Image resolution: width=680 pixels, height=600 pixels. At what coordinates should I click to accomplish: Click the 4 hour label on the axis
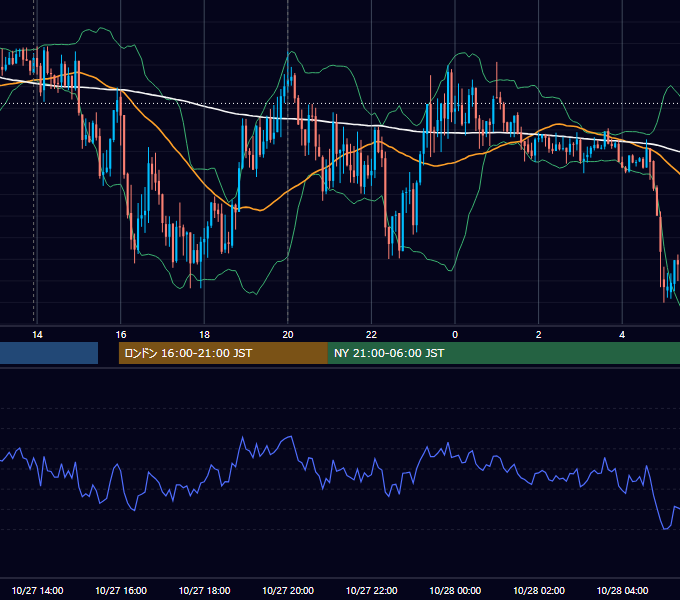(x=622, y=335)
